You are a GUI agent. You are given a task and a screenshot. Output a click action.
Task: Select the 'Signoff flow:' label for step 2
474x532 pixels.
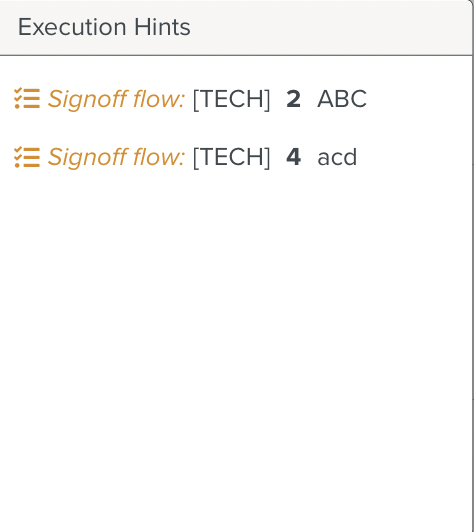pos(116,99)
